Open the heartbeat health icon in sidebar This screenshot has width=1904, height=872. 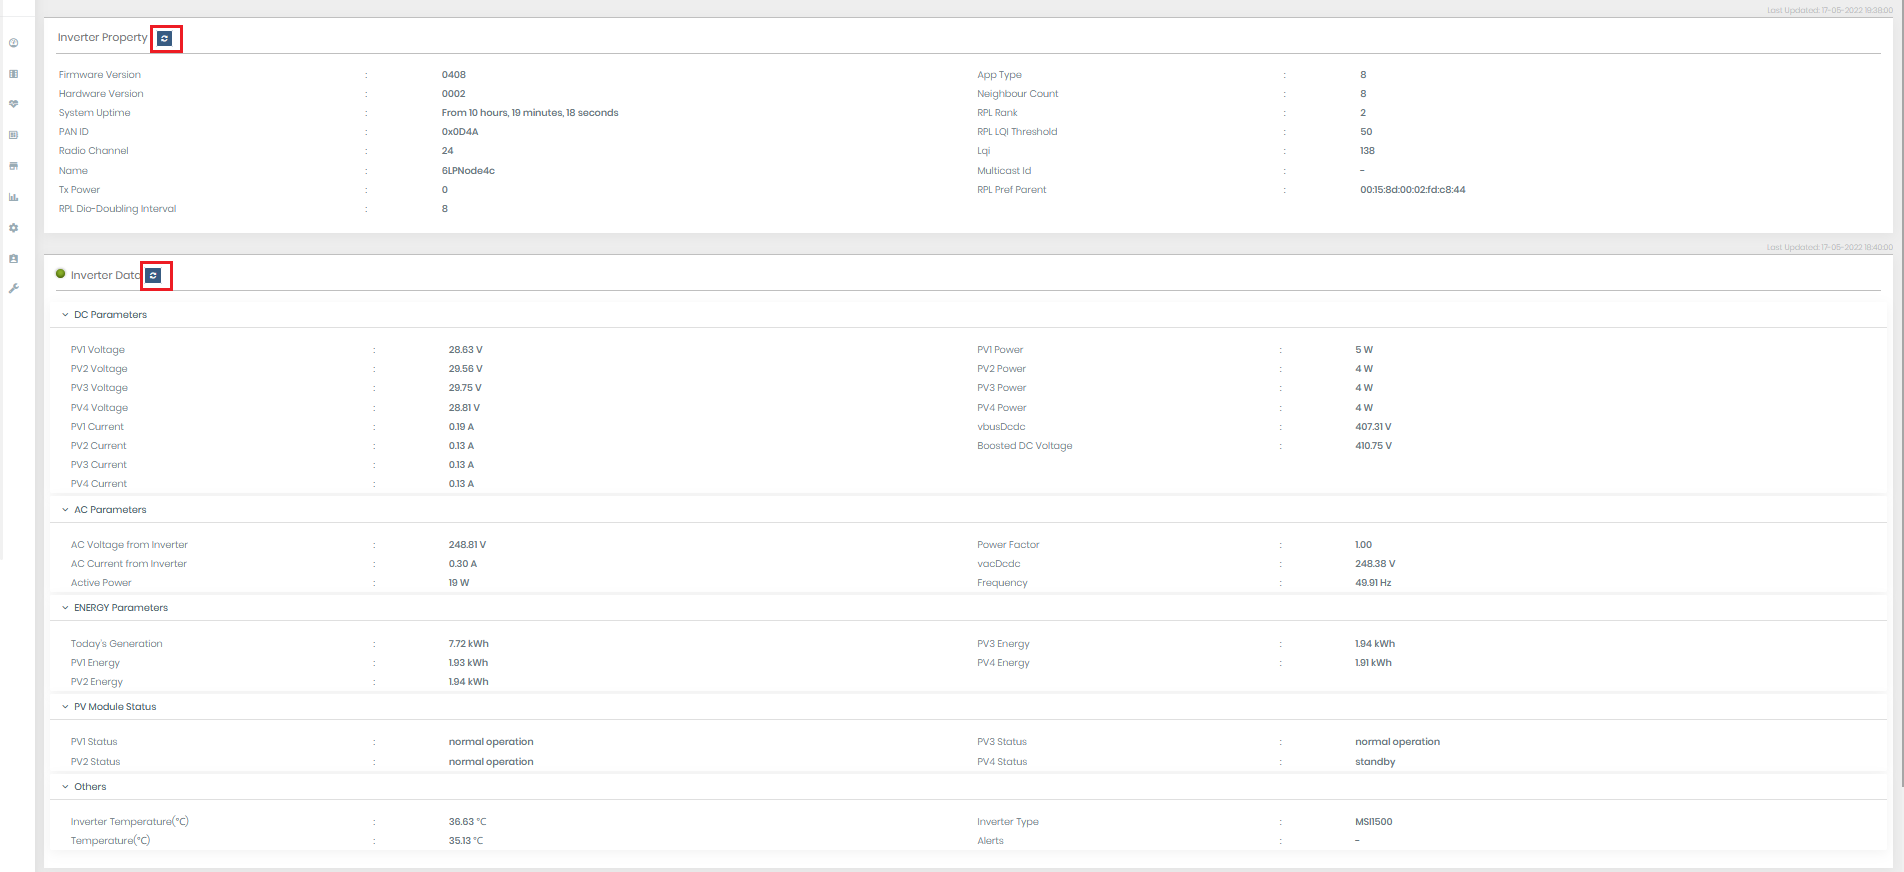point(14,104)
